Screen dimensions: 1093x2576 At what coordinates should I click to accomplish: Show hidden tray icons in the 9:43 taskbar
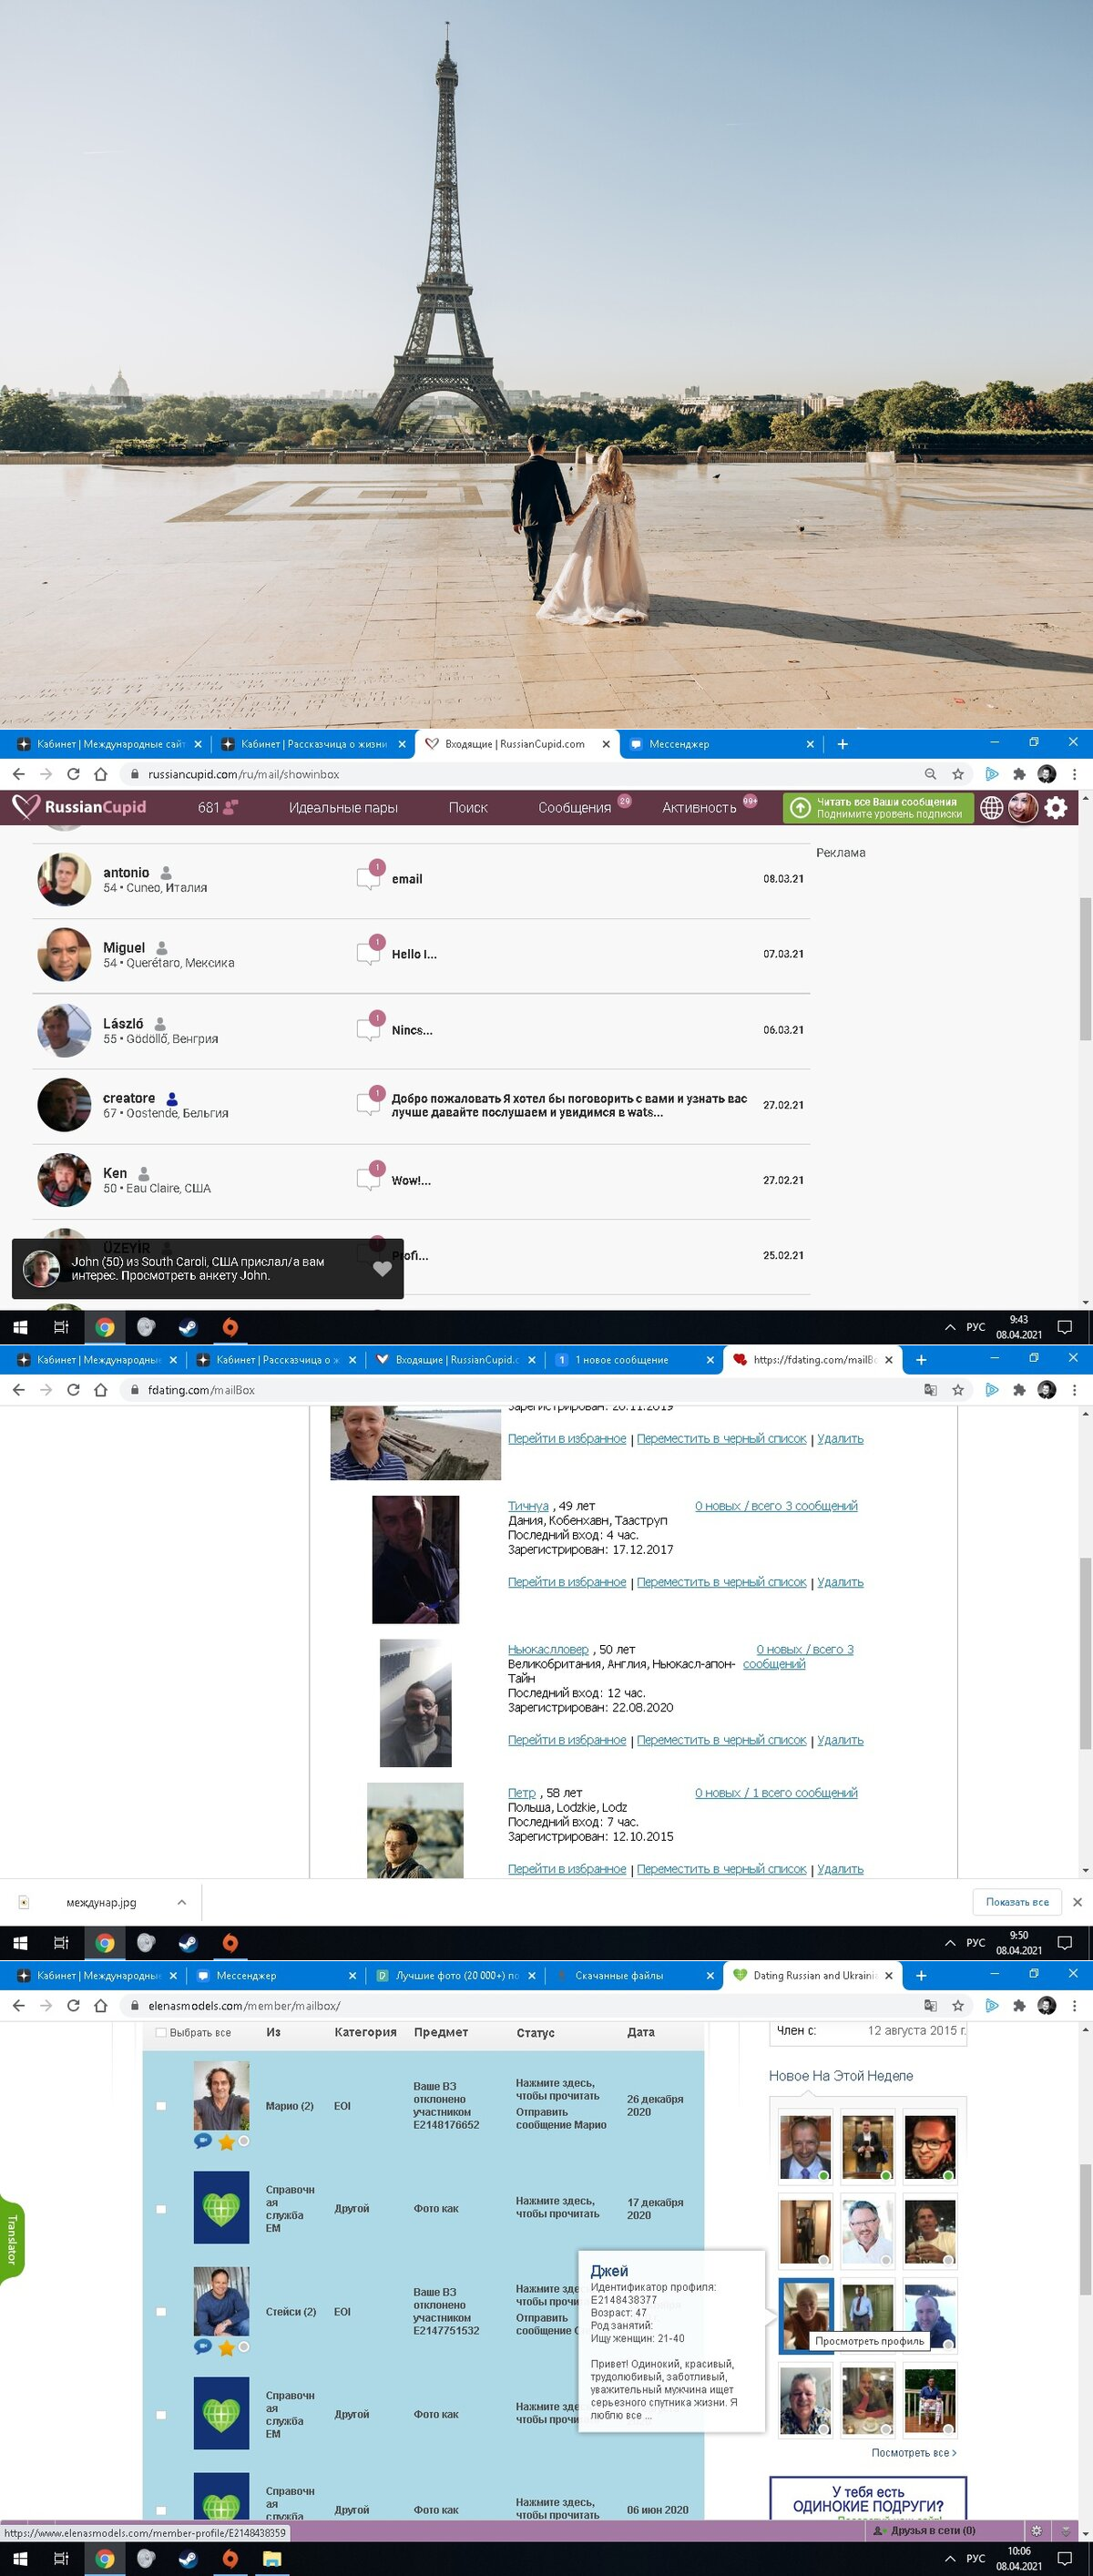click(950, 1327)
